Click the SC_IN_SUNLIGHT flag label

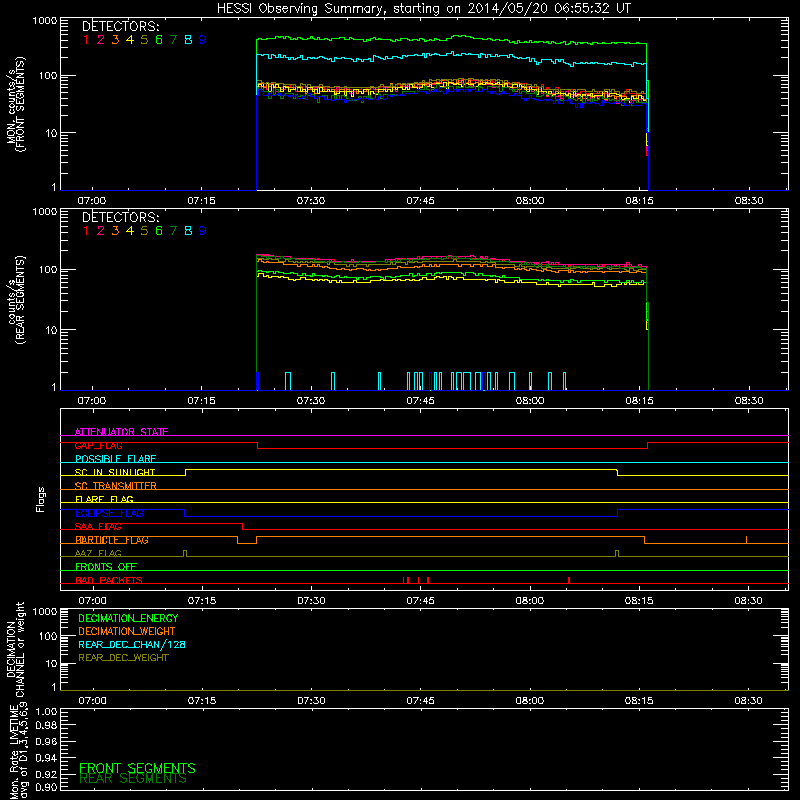[x=115, y=472]
